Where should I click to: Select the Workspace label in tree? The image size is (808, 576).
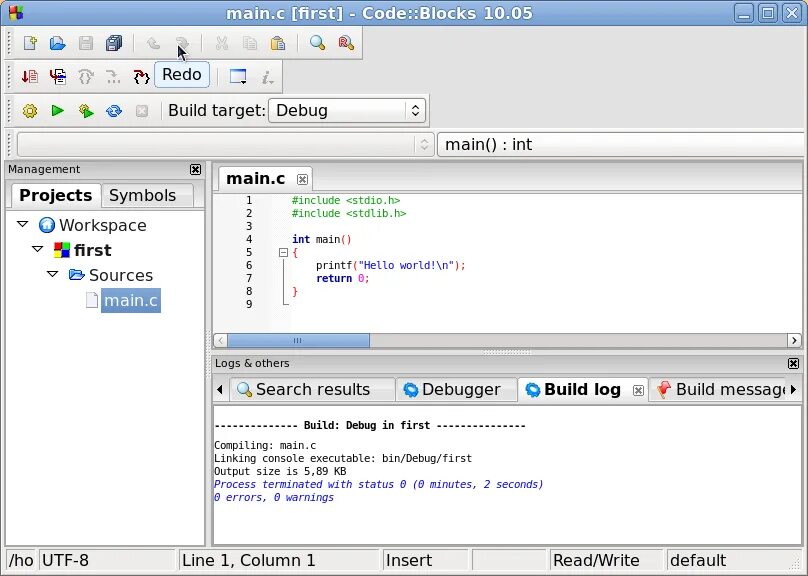pos(103,225)
